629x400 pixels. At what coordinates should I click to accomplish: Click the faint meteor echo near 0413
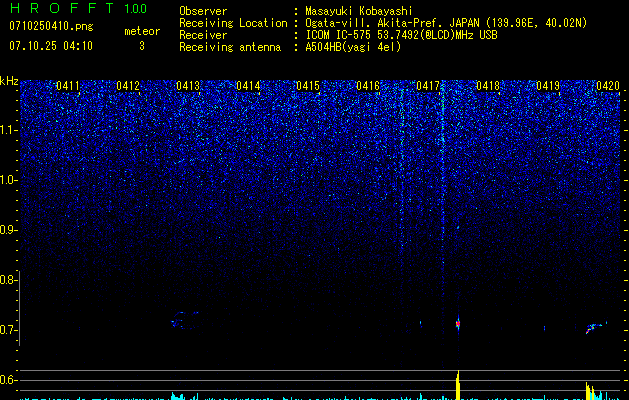[x=185, y=320]
